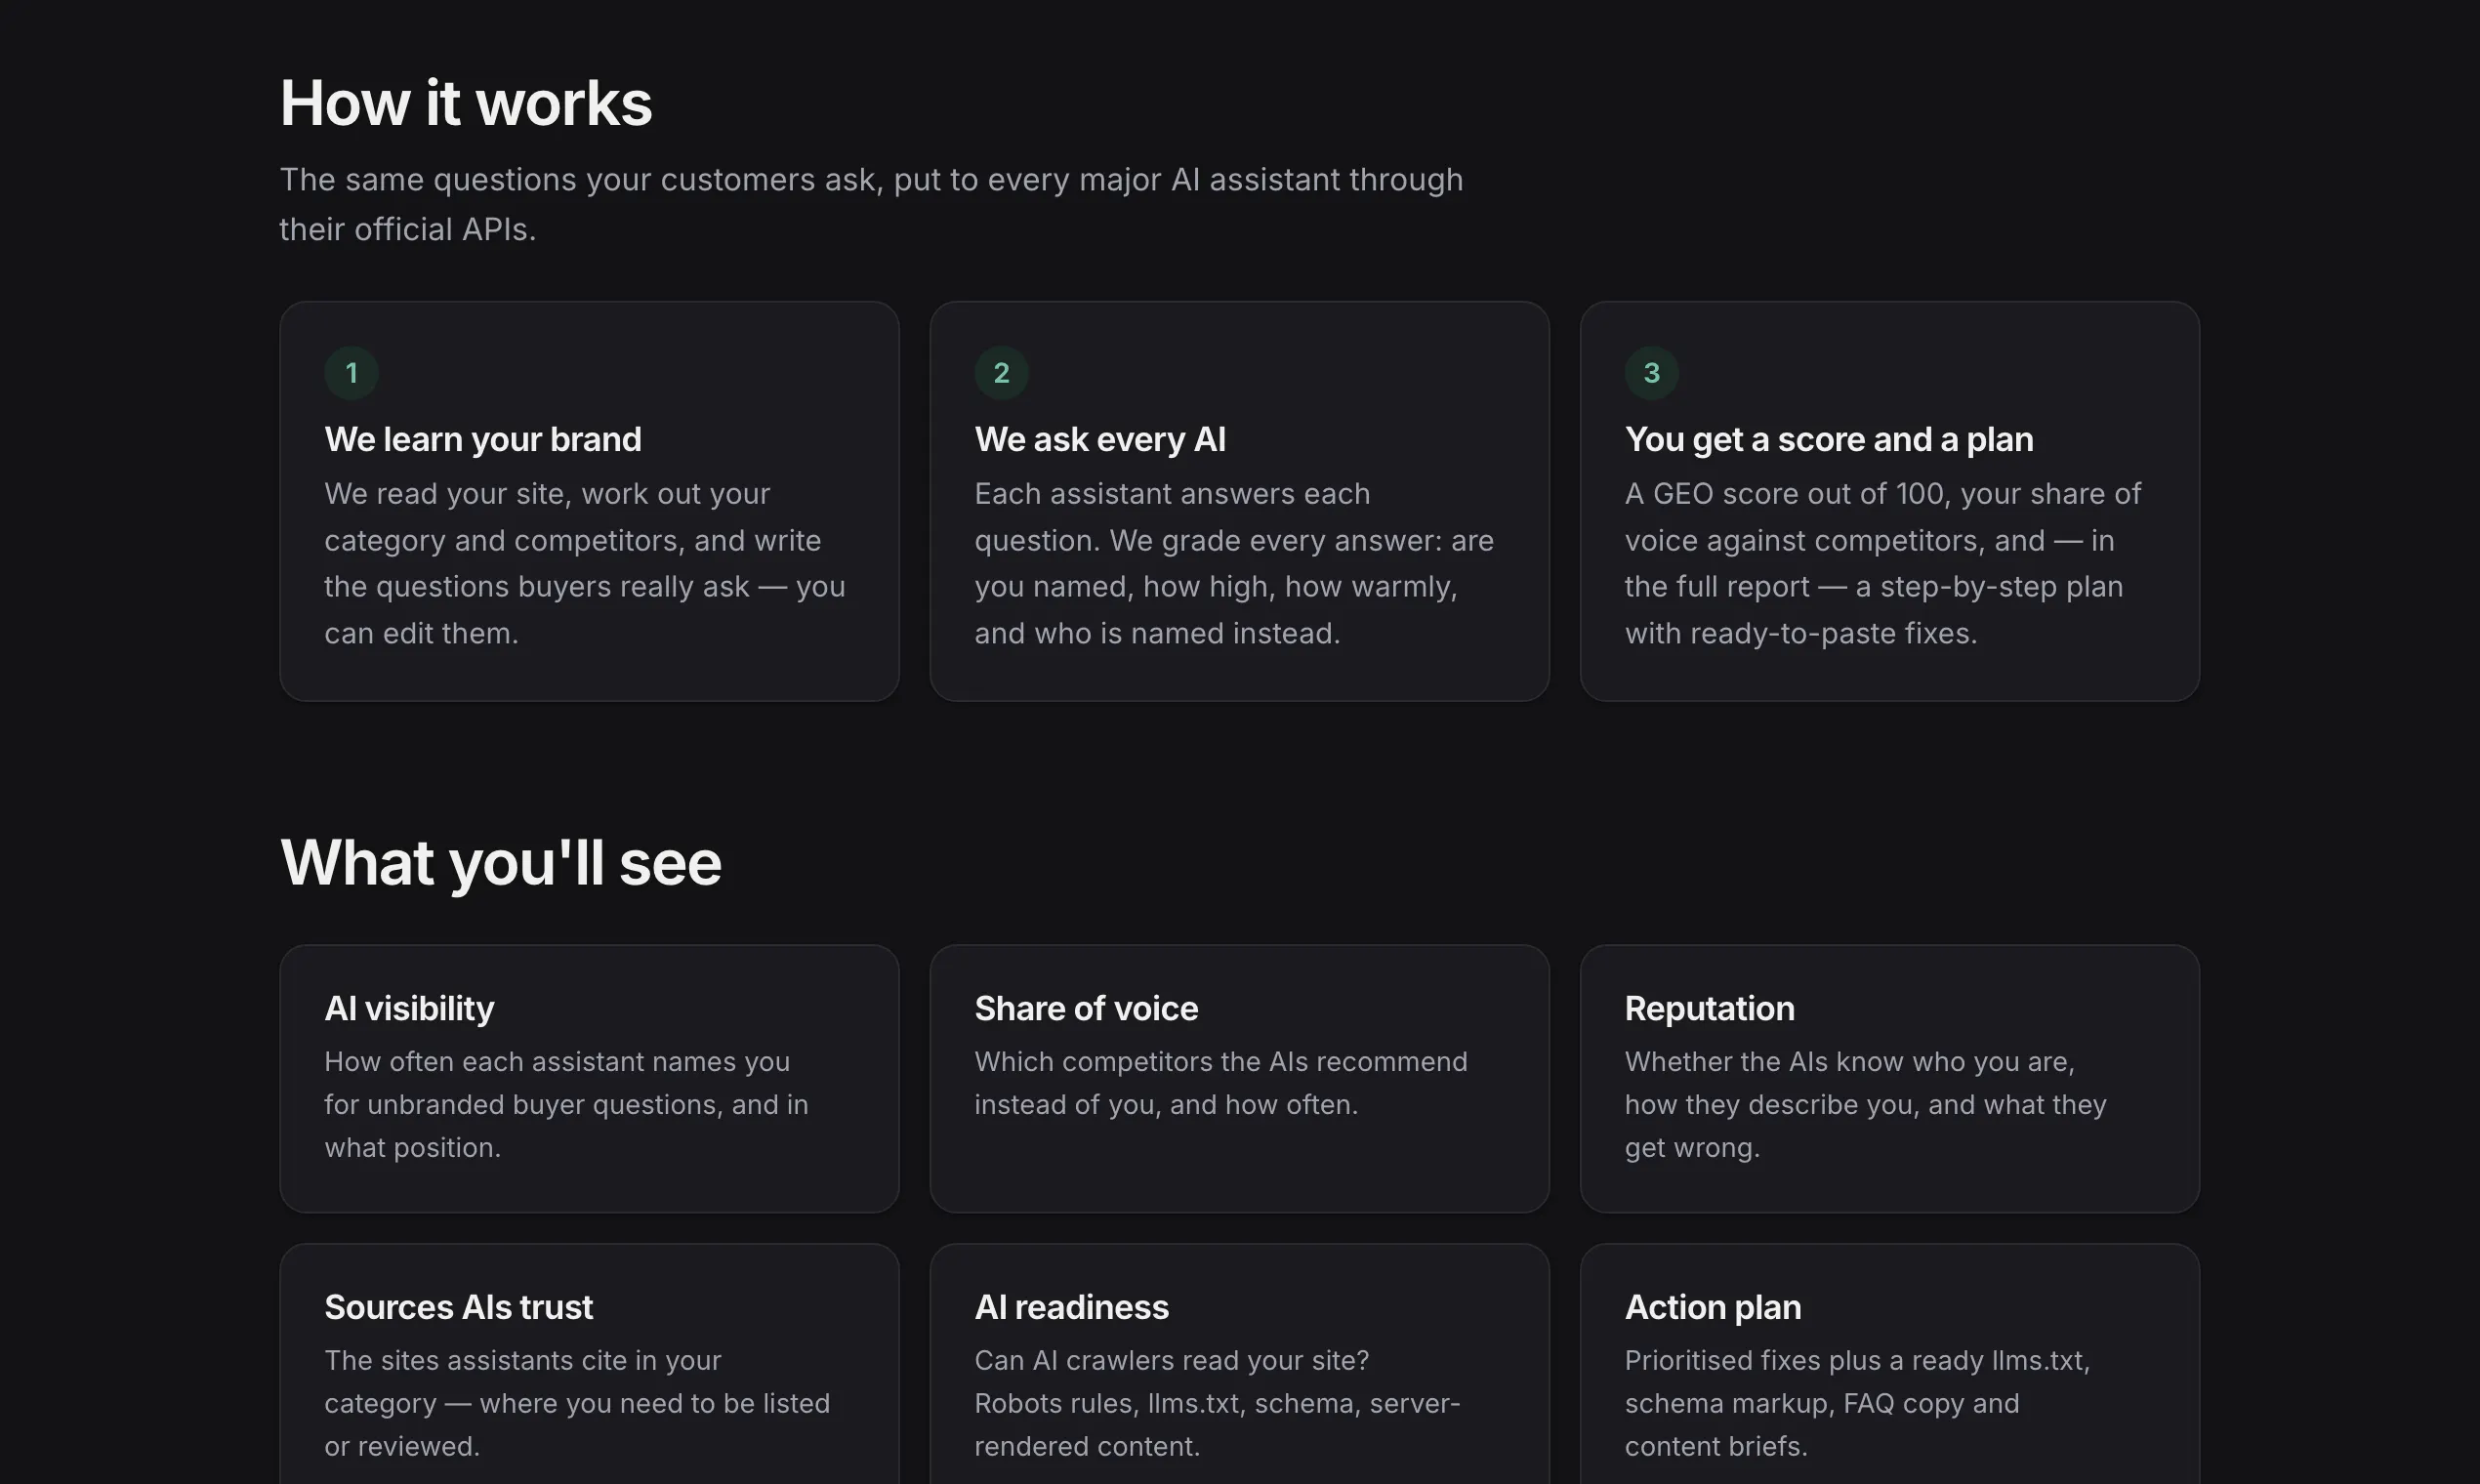Click the 'How it works' section heading
The width and height of the screenshot is (2480, 1484).
point(466,103)
